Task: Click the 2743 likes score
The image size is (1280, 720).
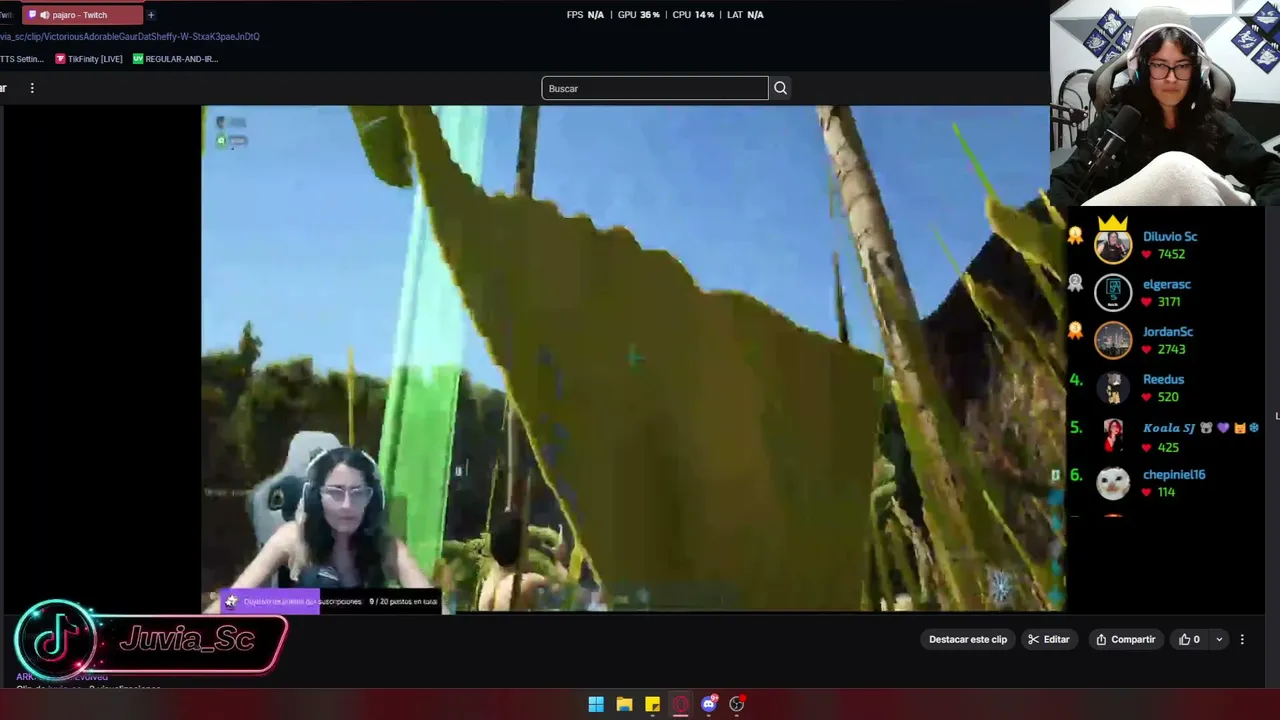Action: click(1171, 349)
